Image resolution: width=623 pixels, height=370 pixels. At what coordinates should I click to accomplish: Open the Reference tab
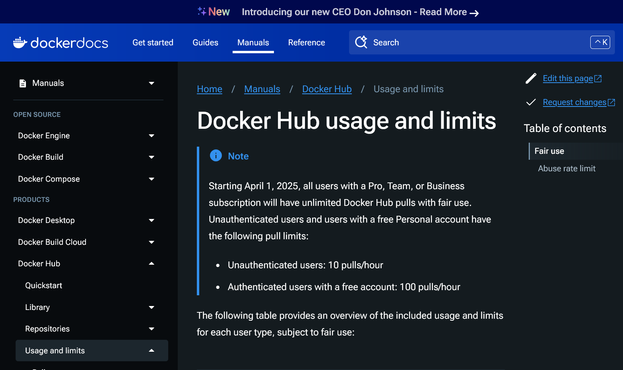tap(306, 43)
